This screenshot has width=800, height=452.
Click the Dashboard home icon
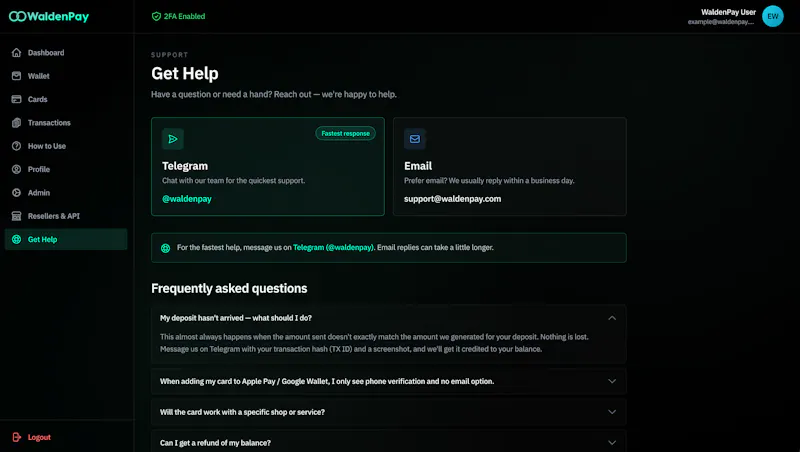pyautogui.click(x=16, y=53)
